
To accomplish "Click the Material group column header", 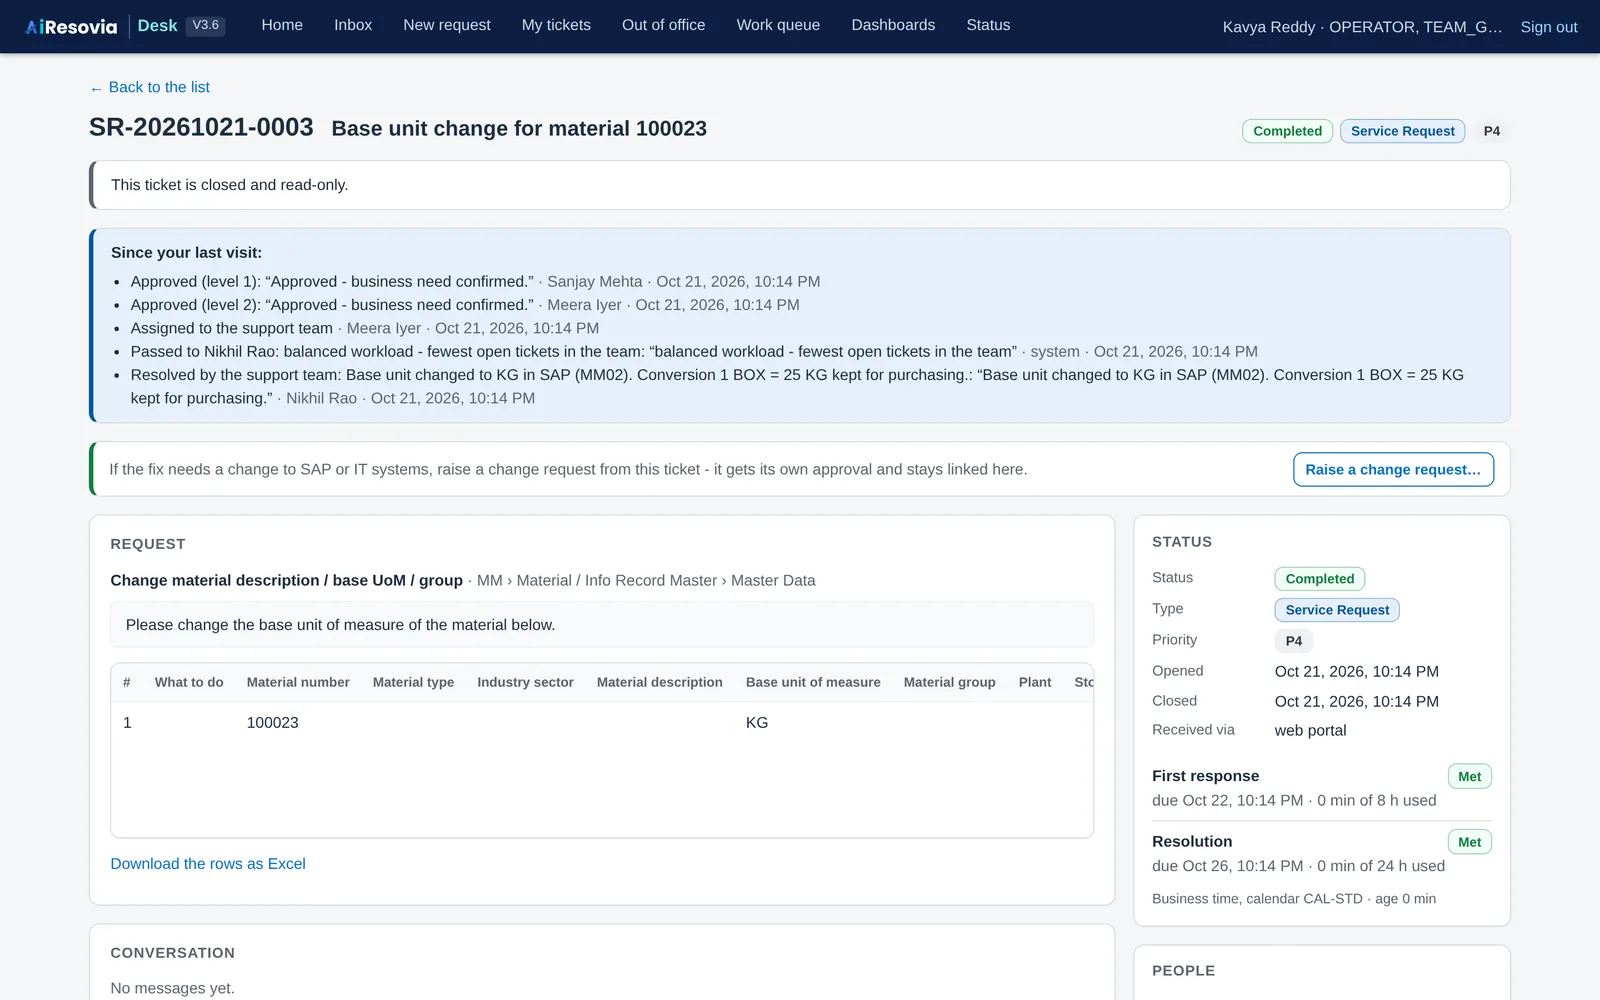I will click(x=949, y=682).
